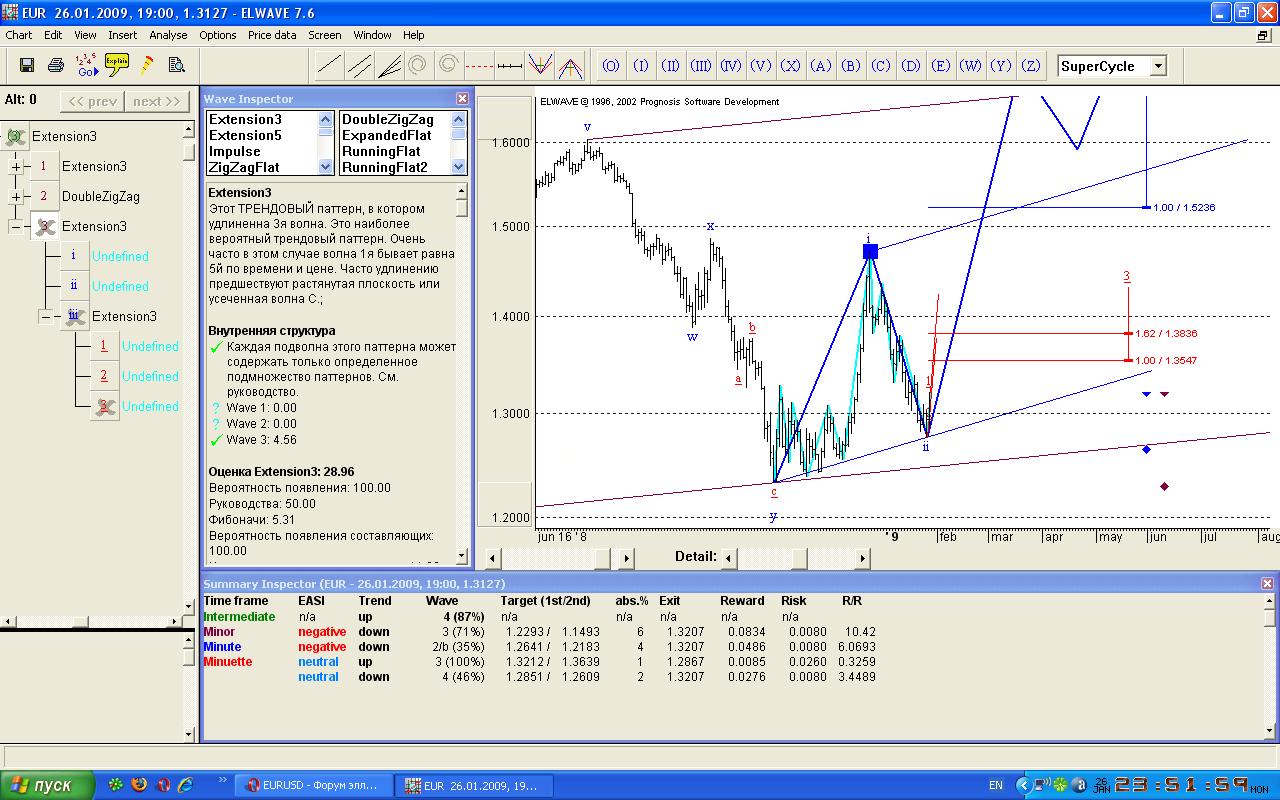Insert wave label (C)
The image size is (1280, 800).
click(881, 66)
